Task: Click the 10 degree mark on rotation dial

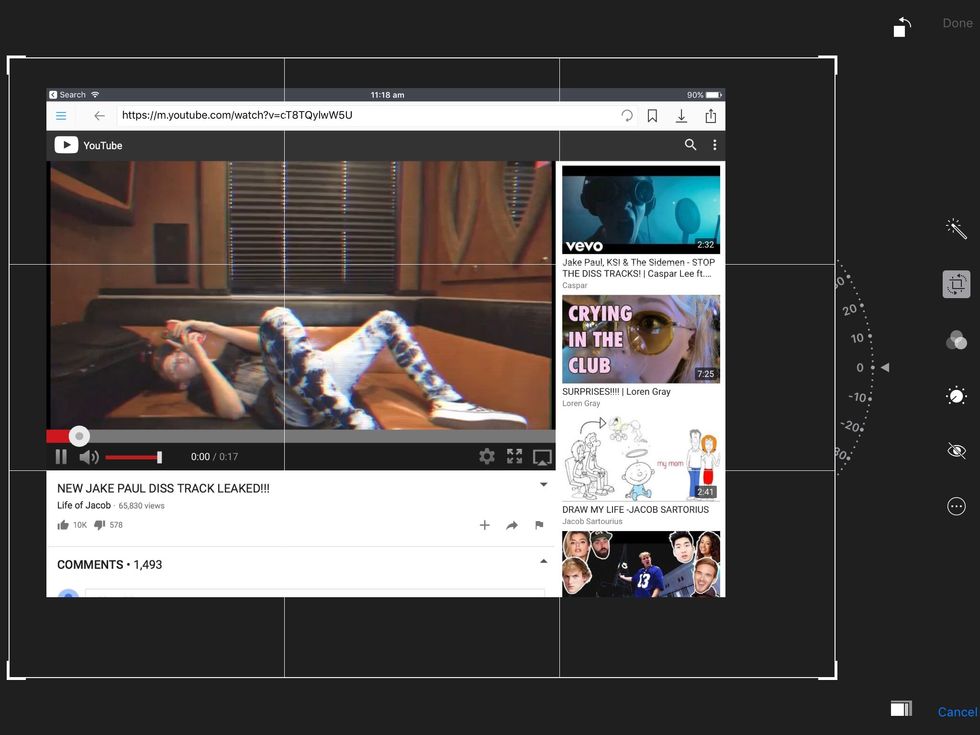Action: 857,338
